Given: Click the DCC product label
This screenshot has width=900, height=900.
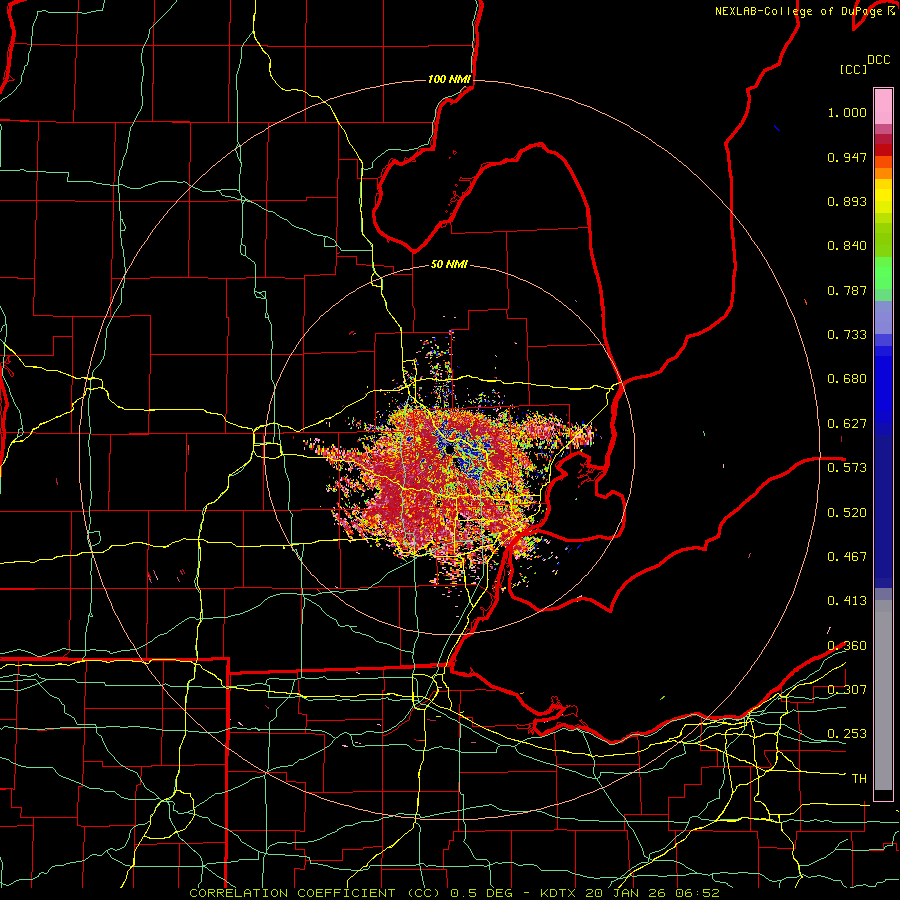Looking at the screenshot, I should [879, 60].
